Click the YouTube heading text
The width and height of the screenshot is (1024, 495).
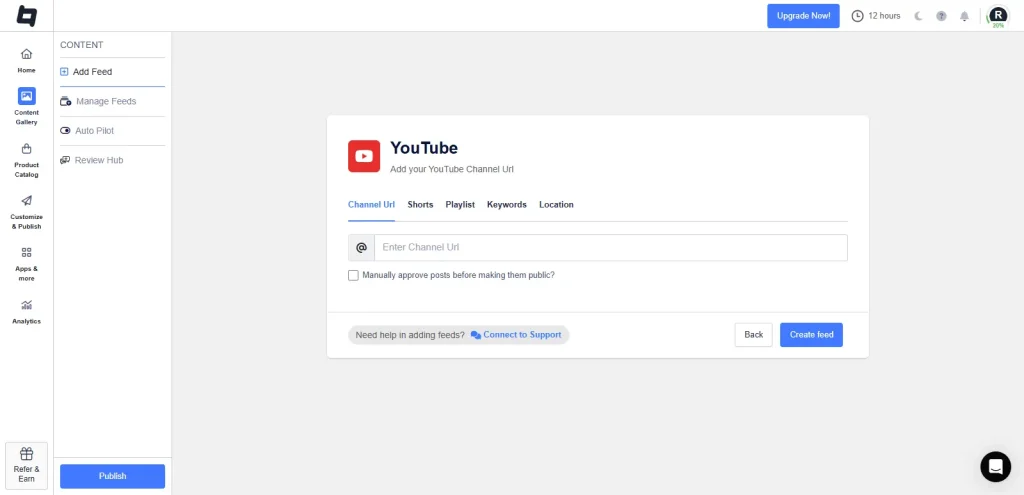point(424,148)
